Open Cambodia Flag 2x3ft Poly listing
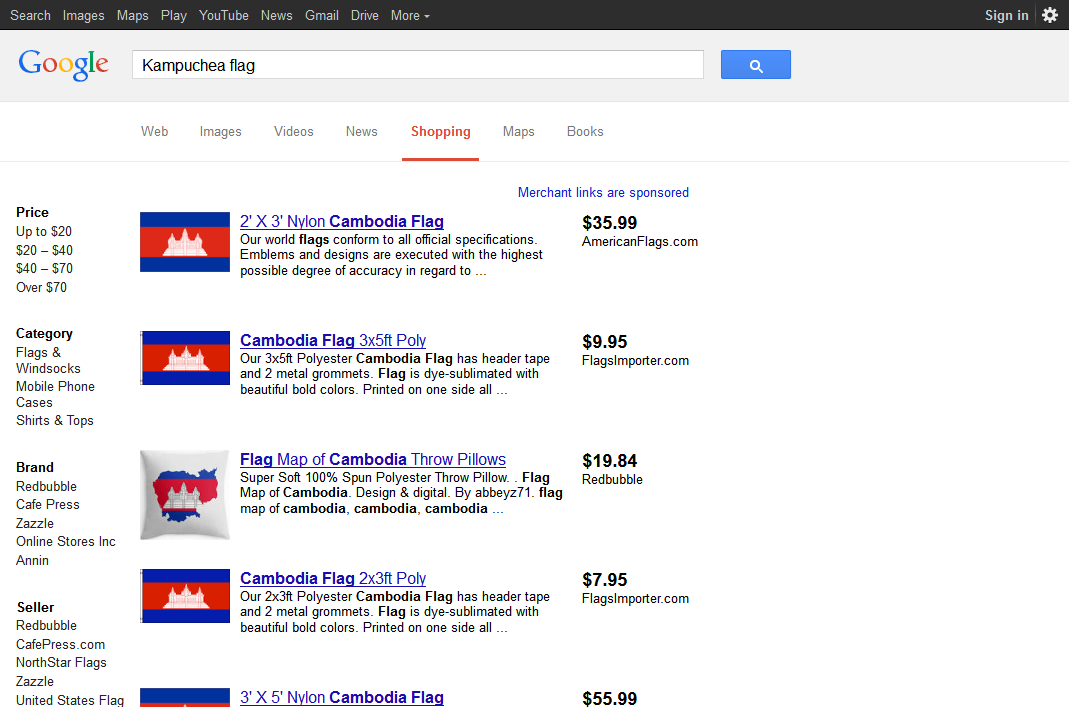1069x707 pixels. pos(333,579)
